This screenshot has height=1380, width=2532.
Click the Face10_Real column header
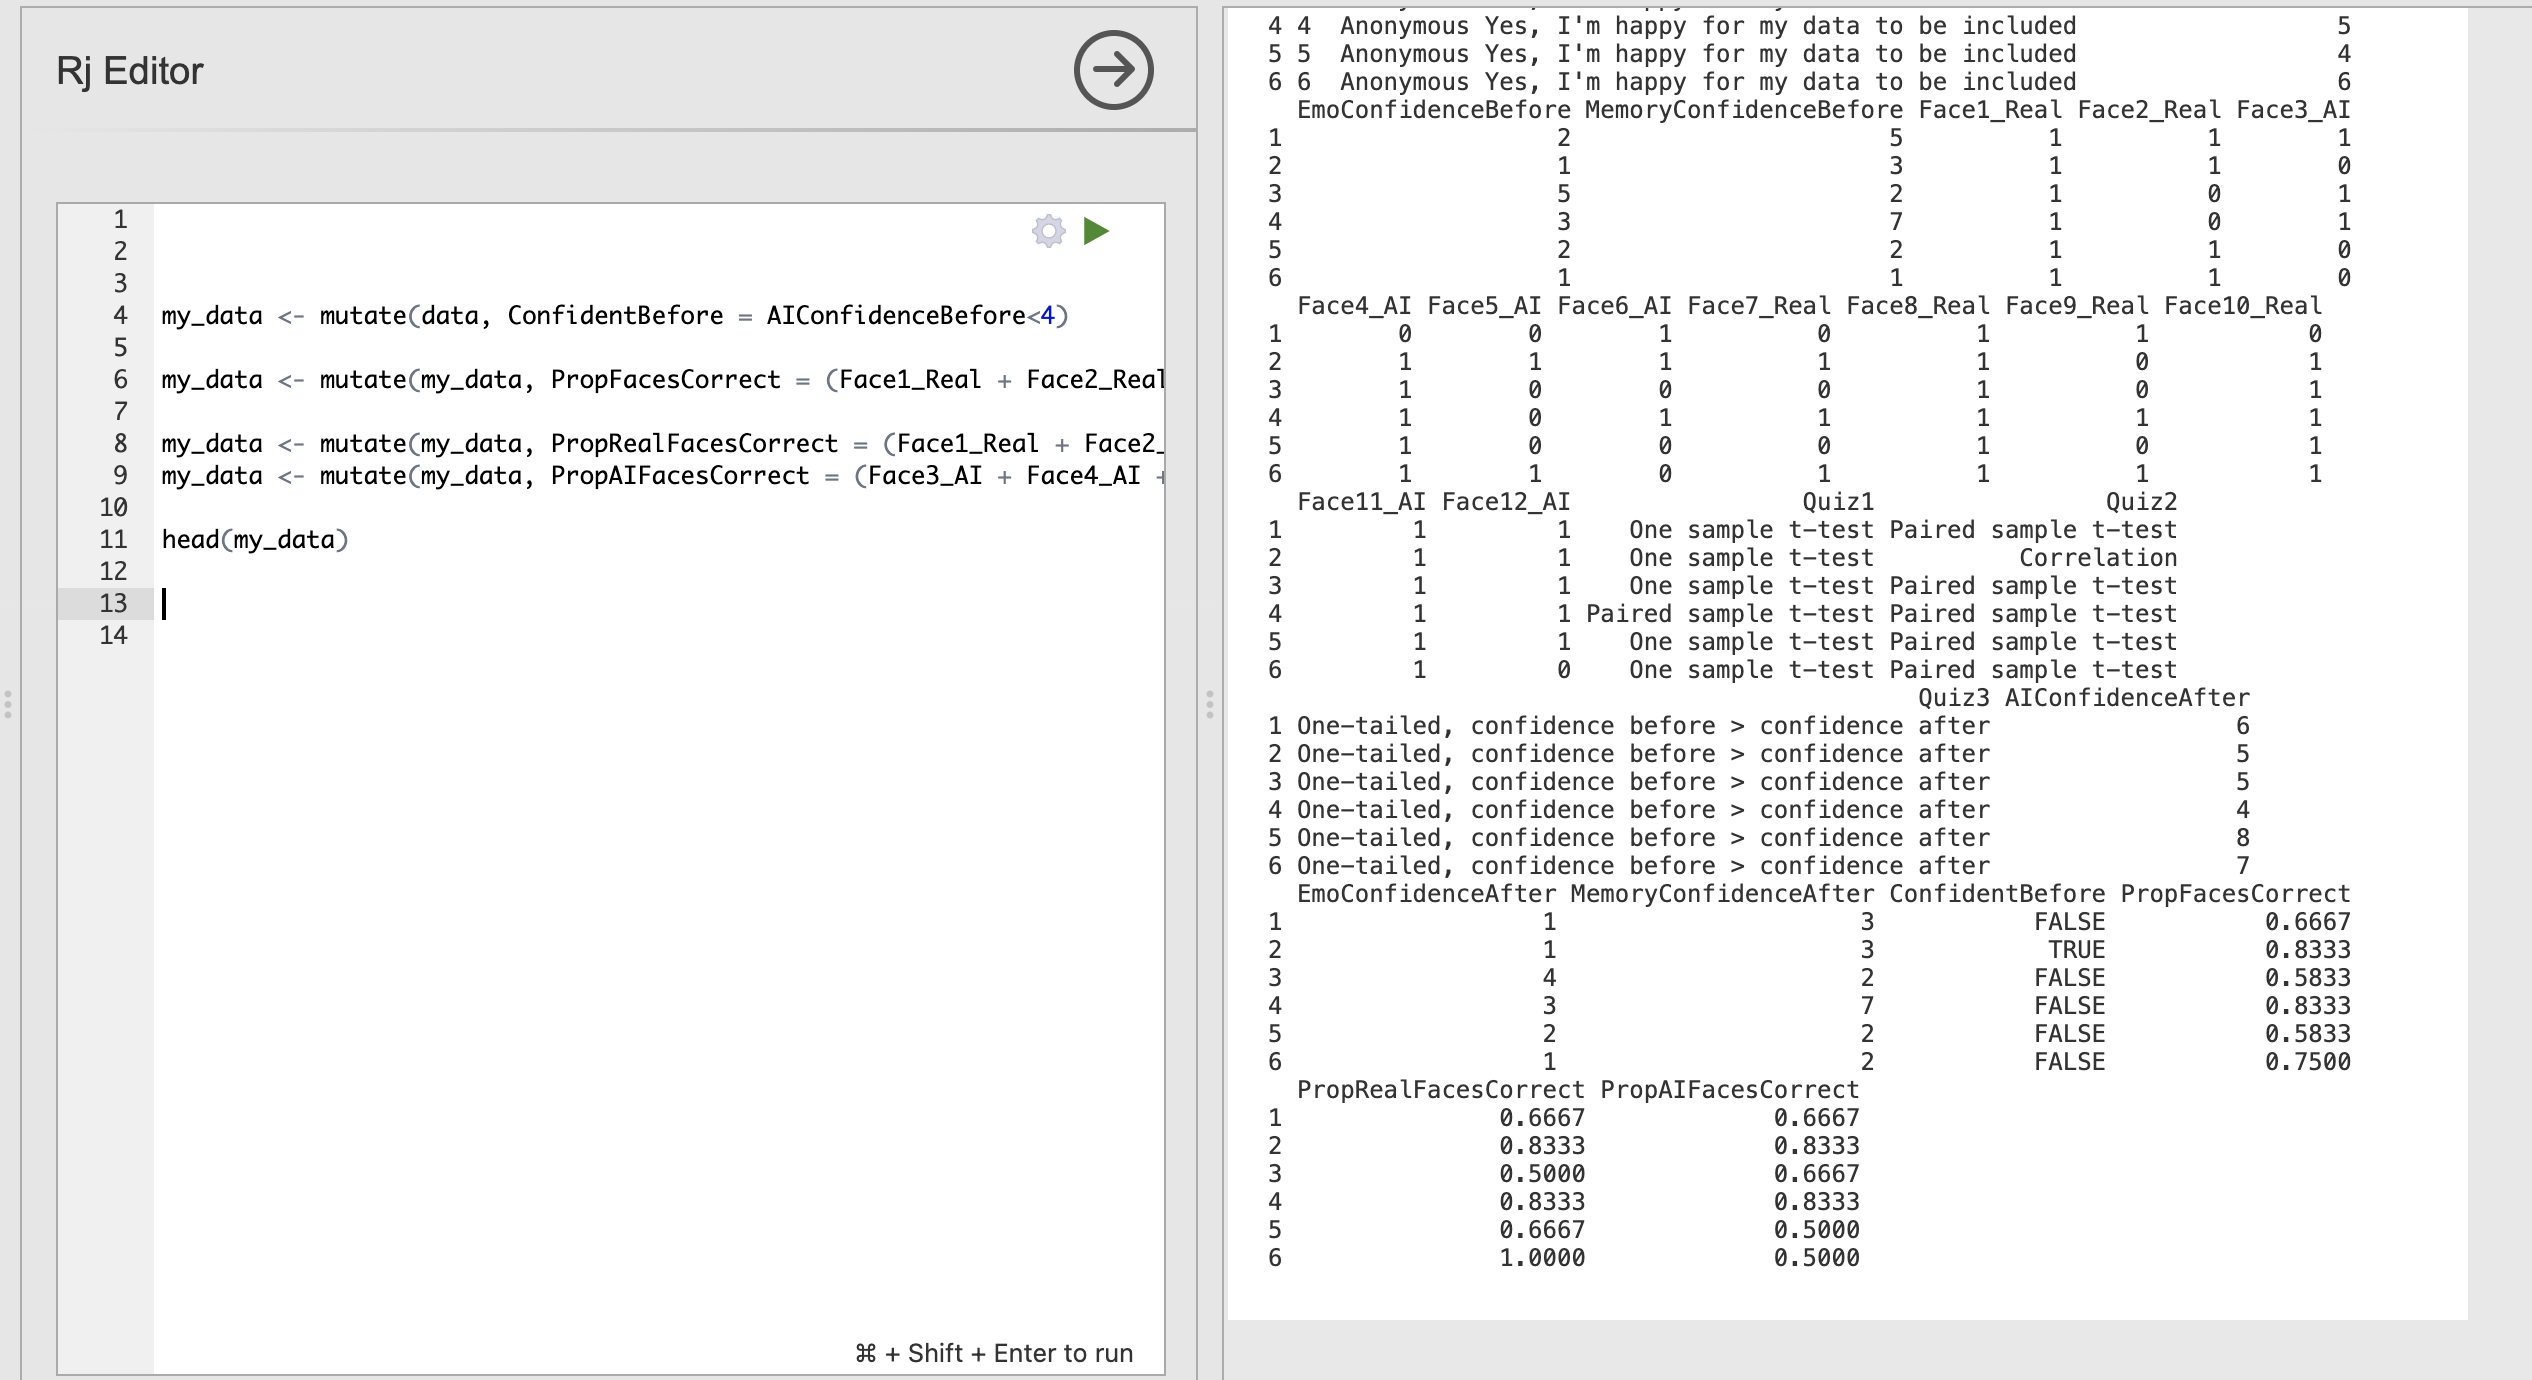pos(2243,306)
